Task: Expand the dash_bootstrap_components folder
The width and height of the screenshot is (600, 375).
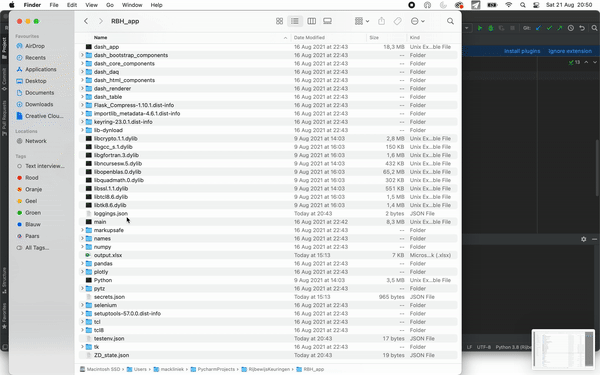Action: click(x=82, y=55)
